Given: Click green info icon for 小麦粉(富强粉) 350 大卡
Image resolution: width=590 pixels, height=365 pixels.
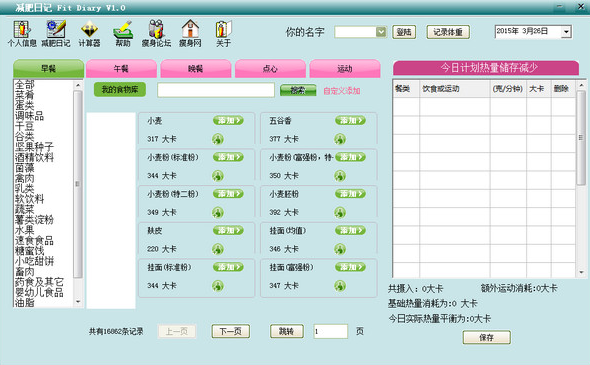Looking at the screenshot, I should click(x=340, y=176).
